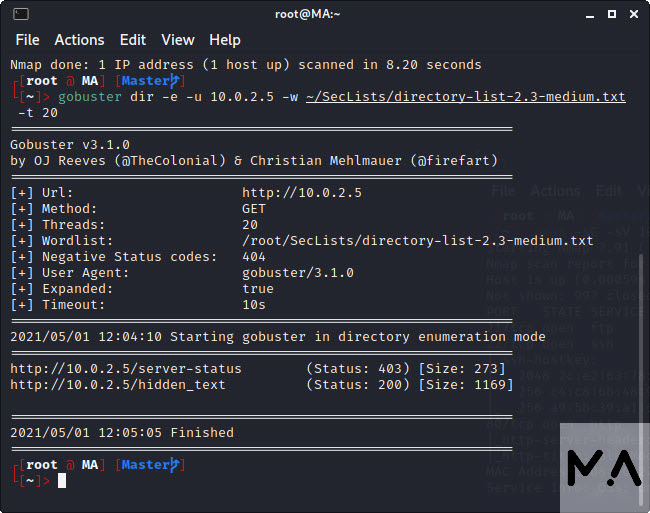Click the blue Master branch label at bottom
The width and height of the screenshot is (650, 513).
(150, 465)
